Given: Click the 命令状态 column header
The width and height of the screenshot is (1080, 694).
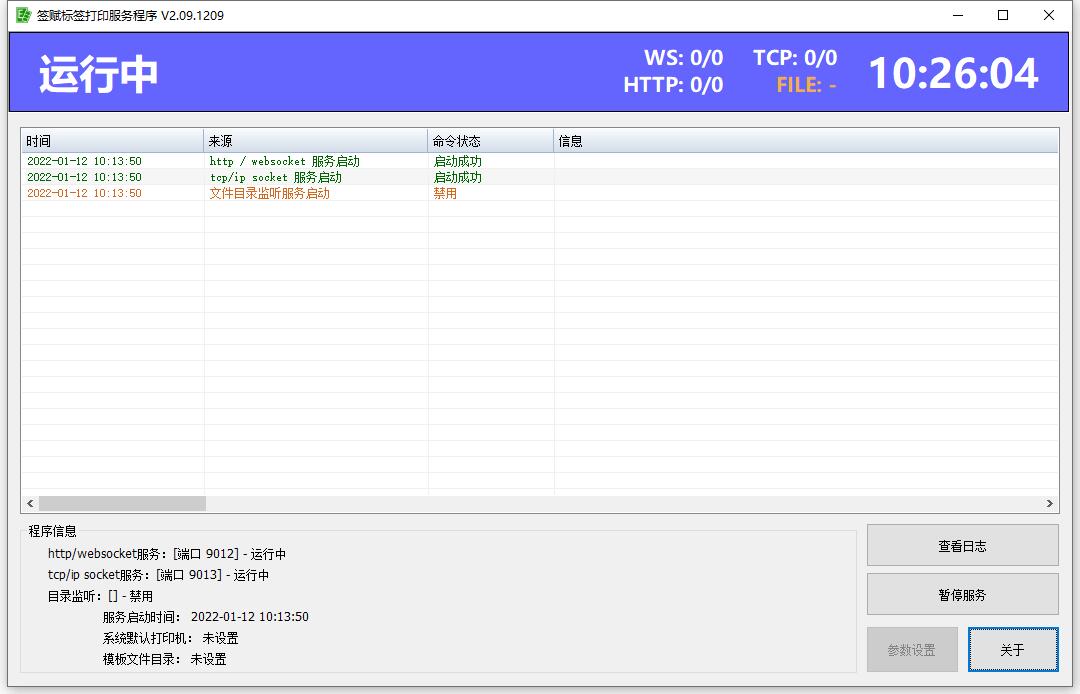Looking at the screenshot, I should point(490,140).
